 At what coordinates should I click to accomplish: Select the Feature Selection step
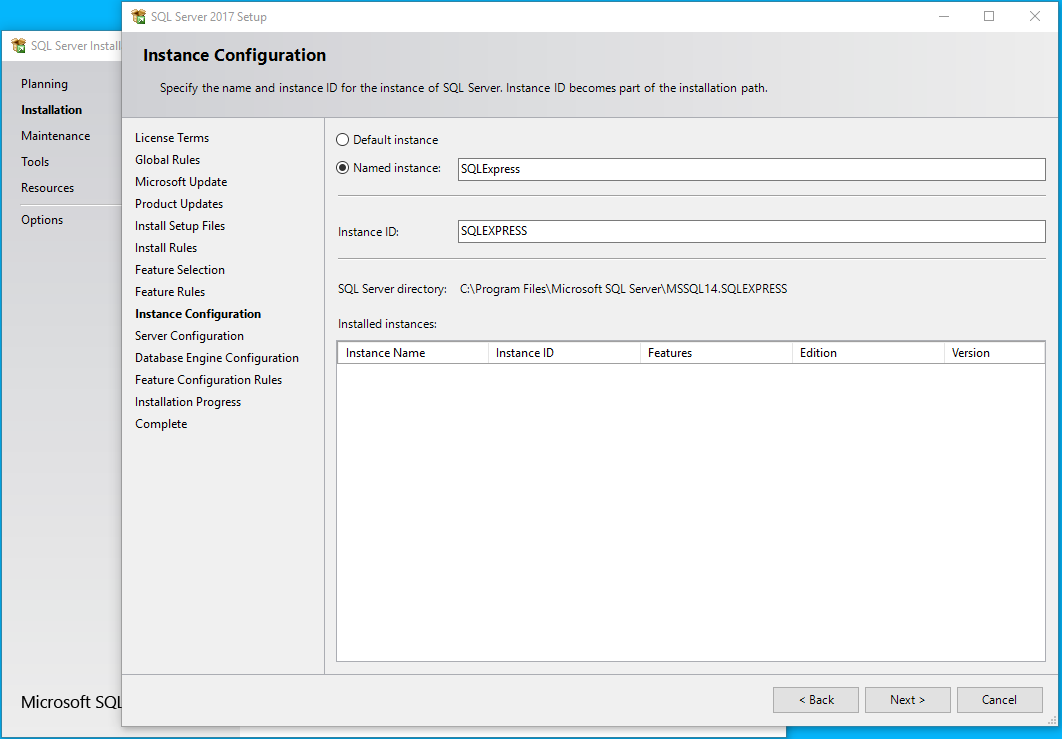[x=179, y=270]
